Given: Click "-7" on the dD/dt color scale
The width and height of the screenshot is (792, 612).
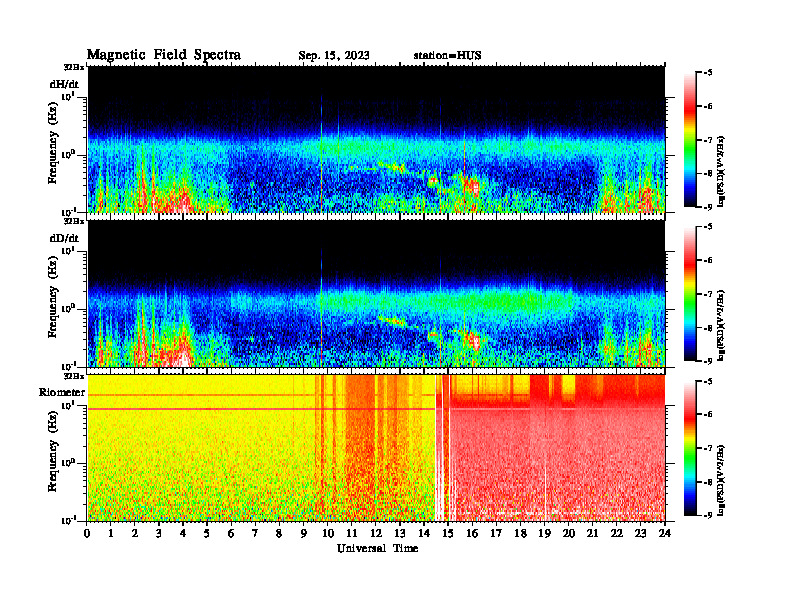Looking at the screenshot, I should pos(708,294).
